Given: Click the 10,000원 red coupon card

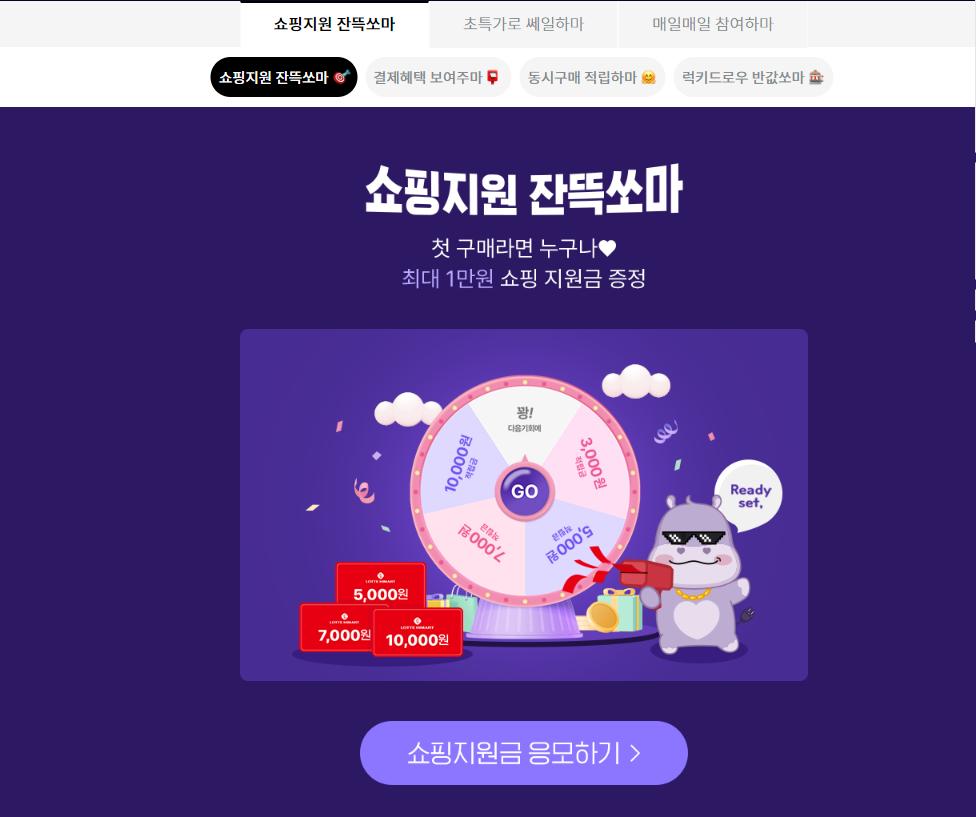Looking at the screenshot, I should [x=418, y=632].
